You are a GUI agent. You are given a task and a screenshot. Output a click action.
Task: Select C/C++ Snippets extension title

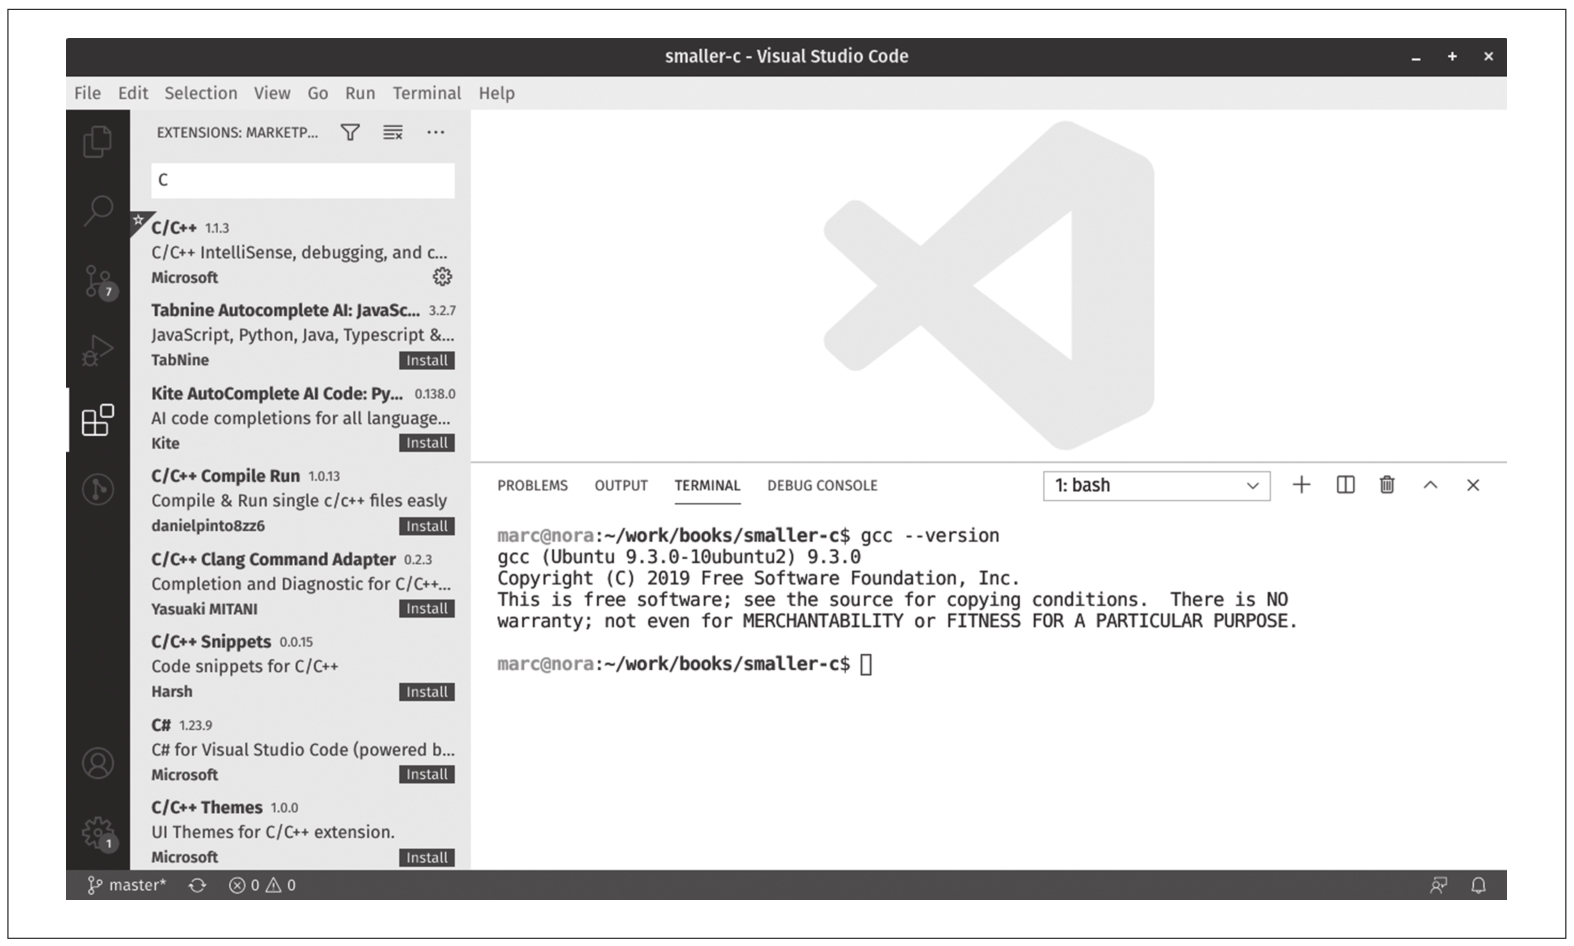coord(211,642)
